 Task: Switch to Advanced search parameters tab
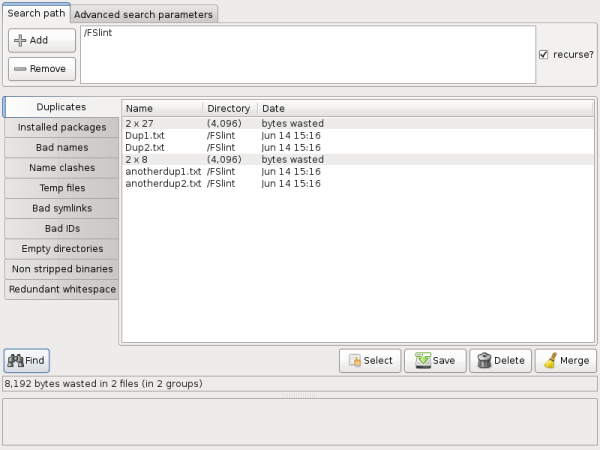click(x=143, y=15)
